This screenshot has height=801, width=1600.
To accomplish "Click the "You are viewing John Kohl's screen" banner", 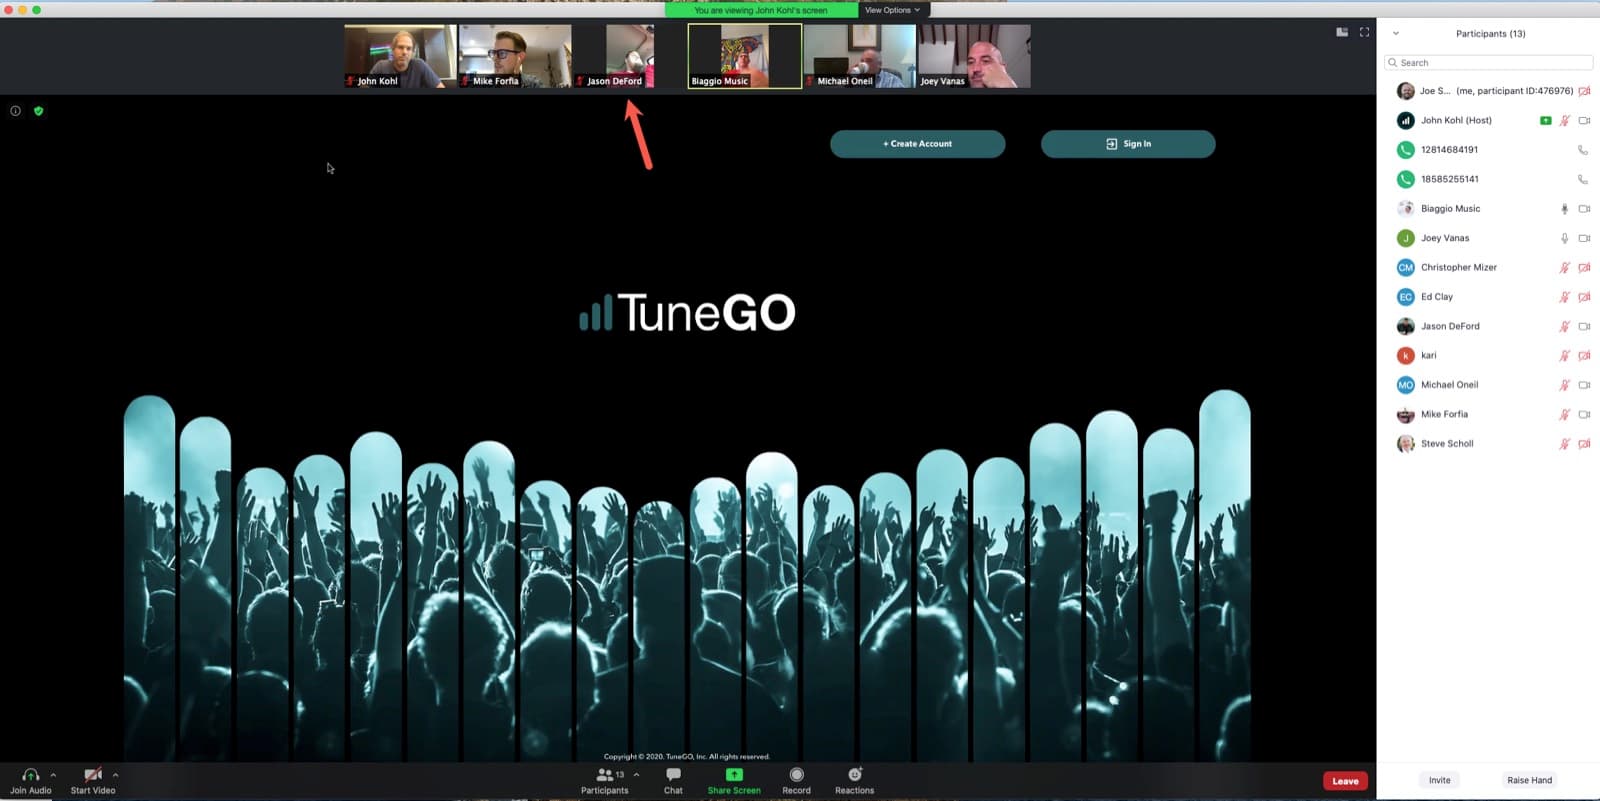I will pyautogui.click(x=761, y=10).
